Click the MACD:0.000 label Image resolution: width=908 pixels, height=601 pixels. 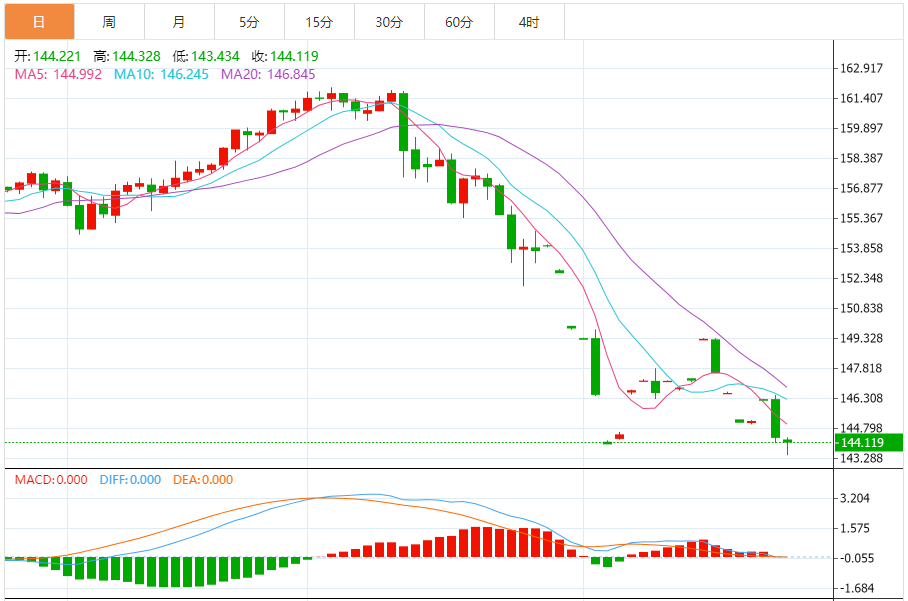51,480
